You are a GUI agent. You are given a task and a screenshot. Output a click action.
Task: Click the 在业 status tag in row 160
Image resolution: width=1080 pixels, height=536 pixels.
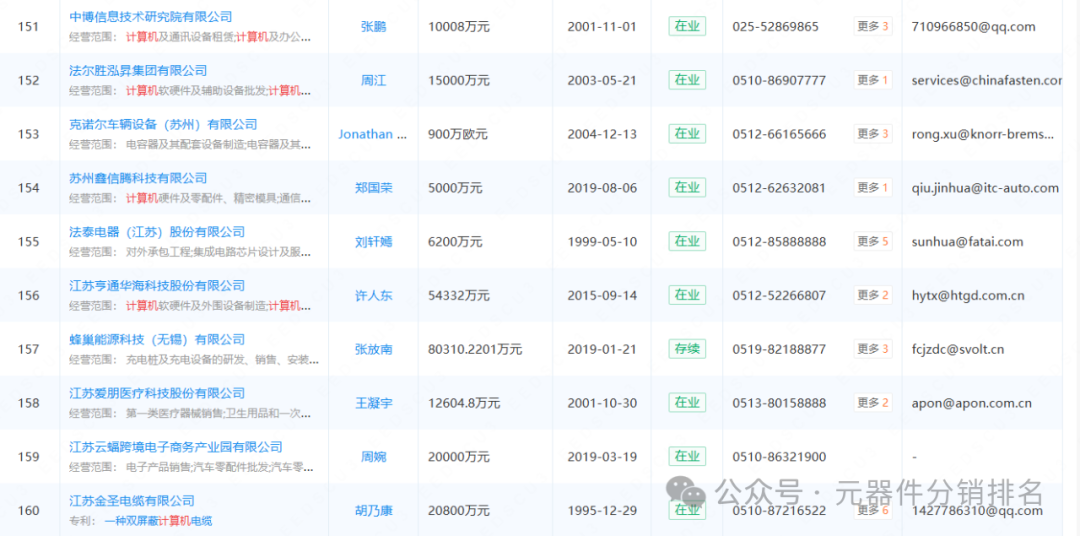tap(687, 510)
